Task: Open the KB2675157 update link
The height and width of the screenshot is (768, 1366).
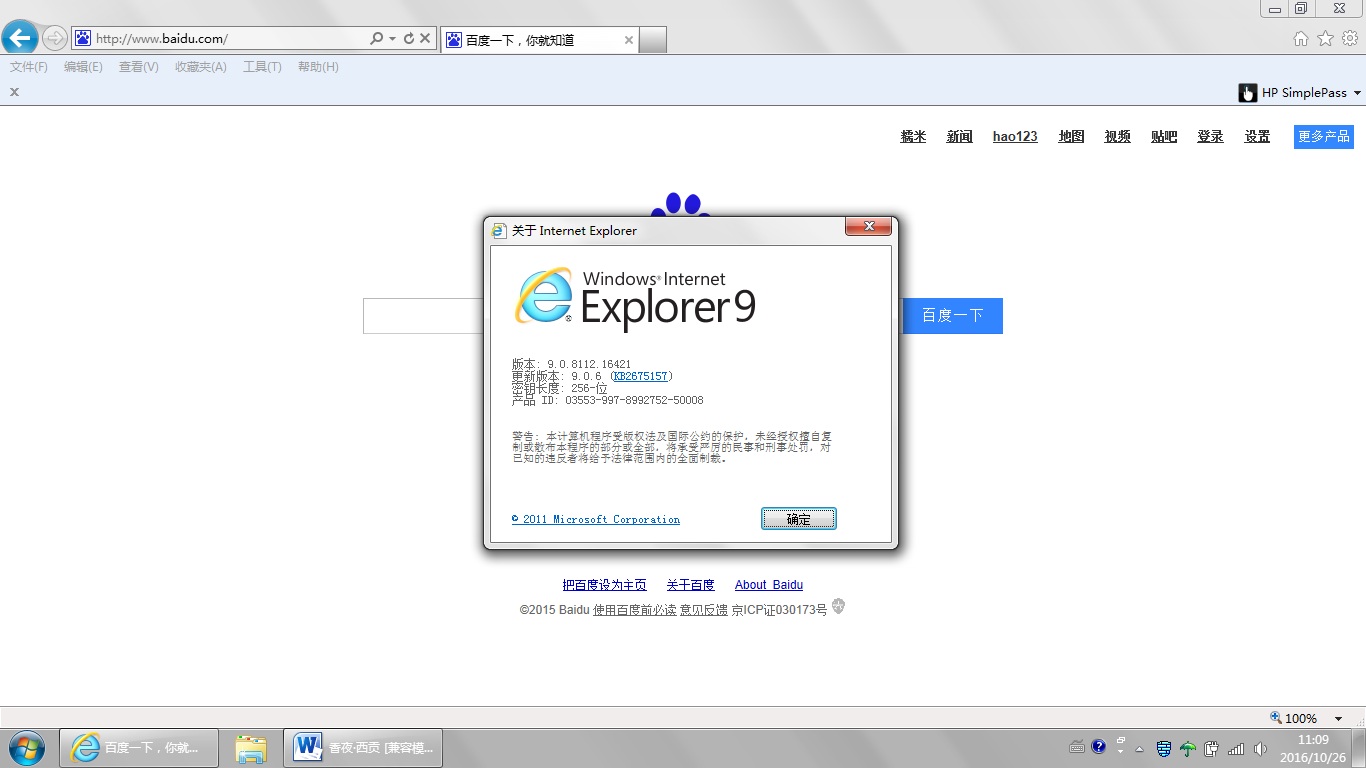Action: [x=641, y=376]
